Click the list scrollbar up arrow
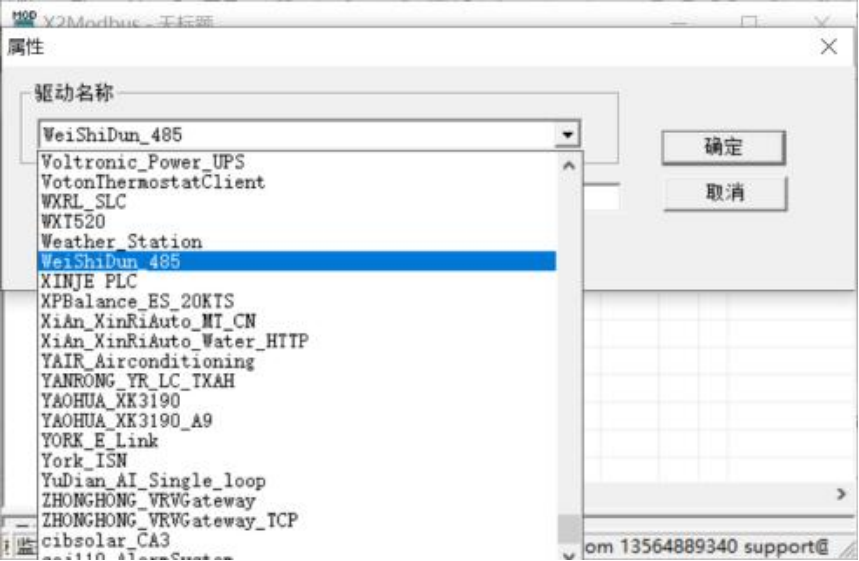 (x=569, y=165)
